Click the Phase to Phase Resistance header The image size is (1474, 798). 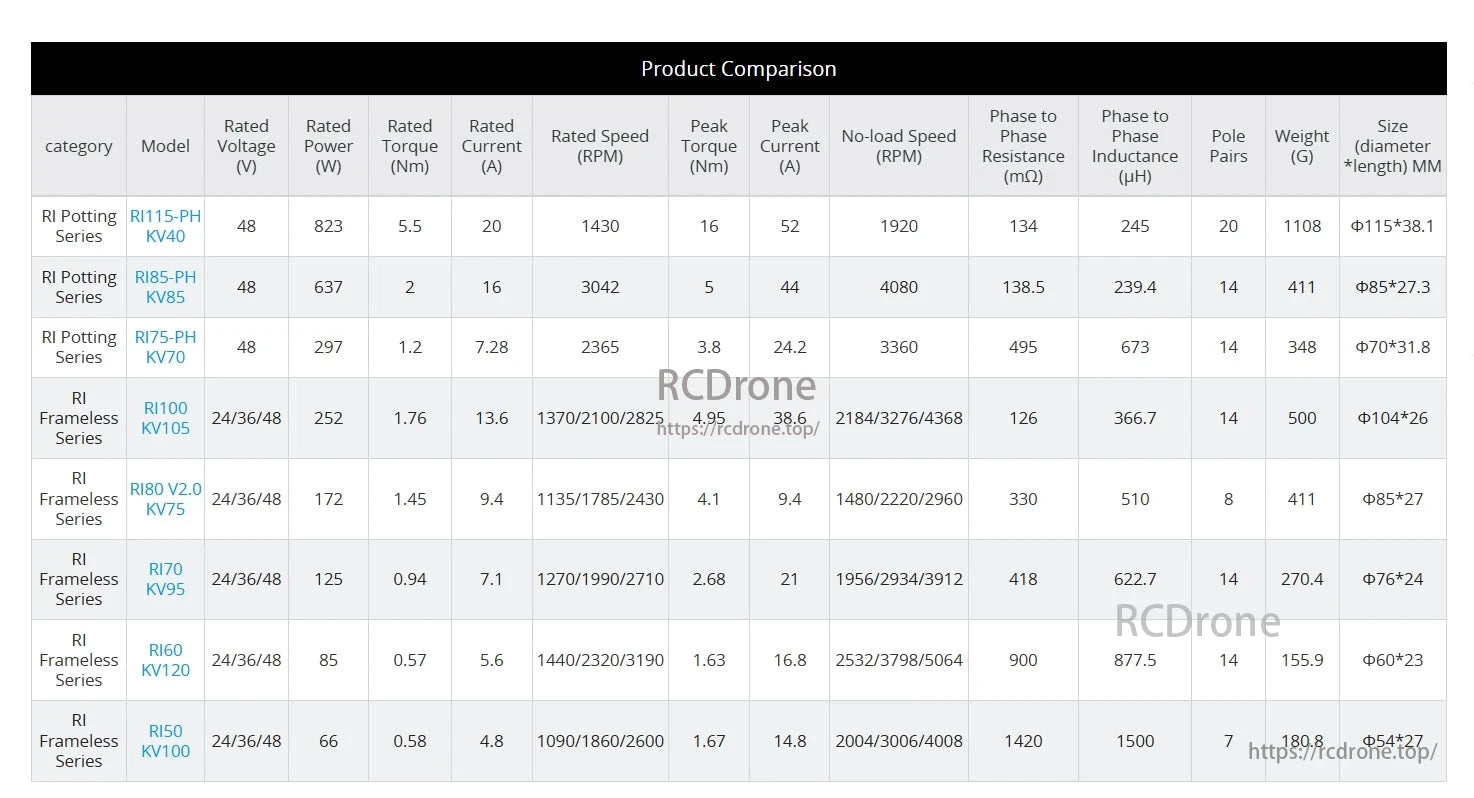click(1023, 146)
